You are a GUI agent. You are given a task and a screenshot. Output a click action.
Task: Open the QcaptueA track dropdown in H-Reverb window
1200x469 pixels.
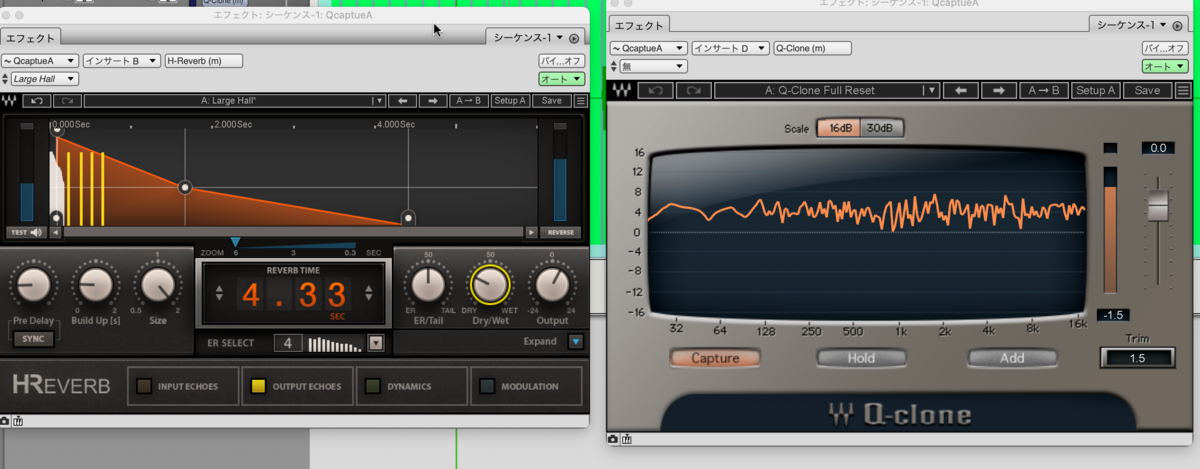point(40,61)
